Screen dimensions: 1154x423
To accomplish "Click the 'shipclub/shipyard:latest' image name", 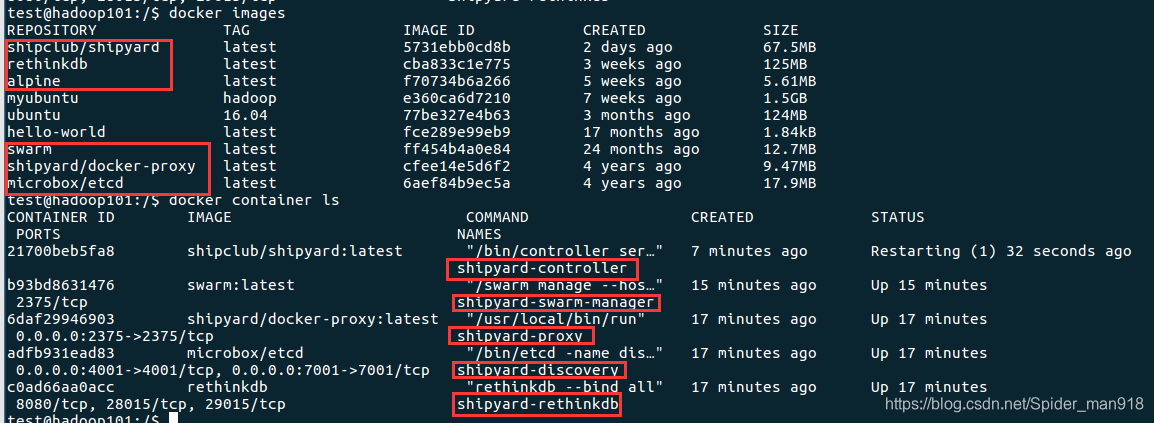I will tap(295, 251).
